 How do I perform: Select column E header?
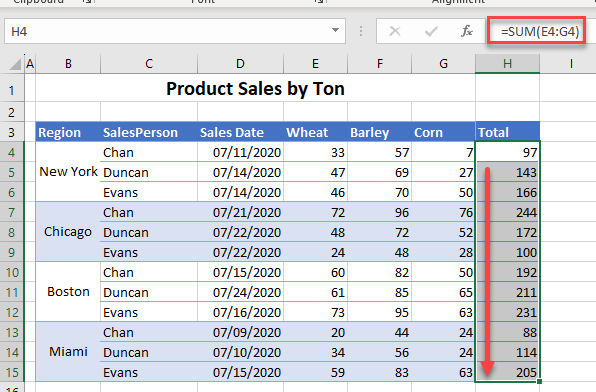(x=315, y=63)
